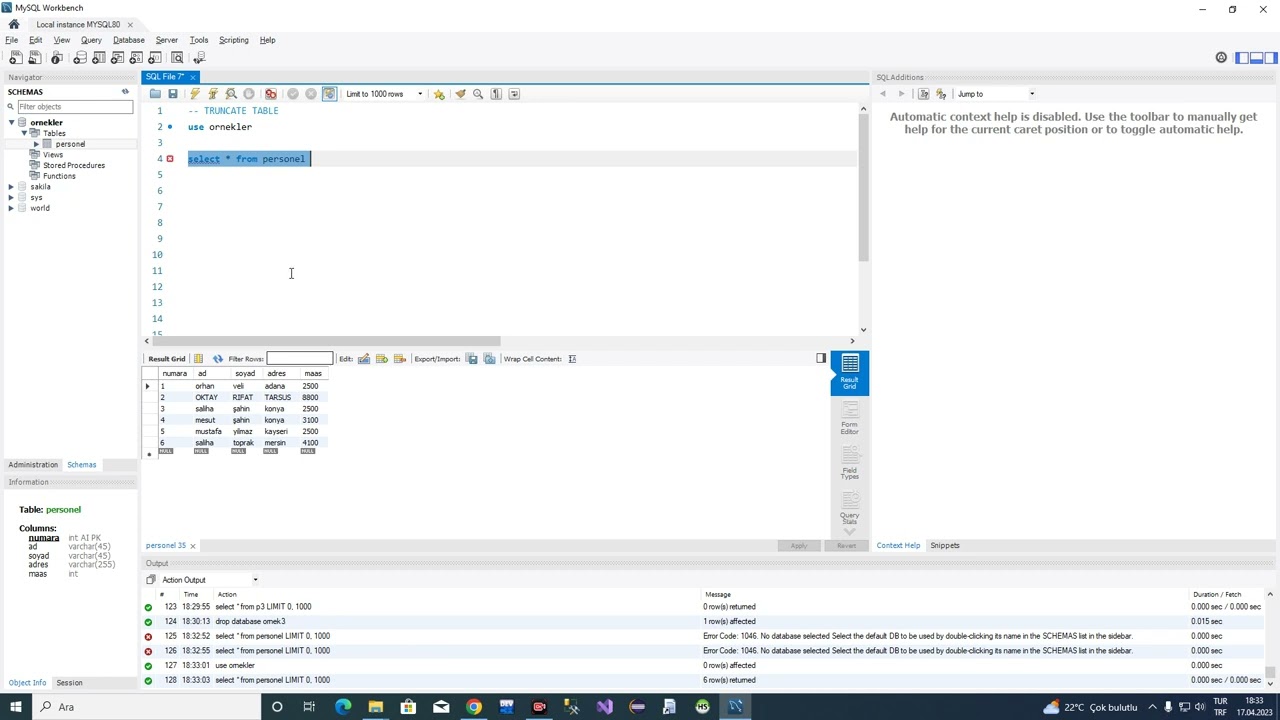This screenshot has height=720, width=1280.
Task: Edit the current row in result grid icon
Action: coord(364,359)
